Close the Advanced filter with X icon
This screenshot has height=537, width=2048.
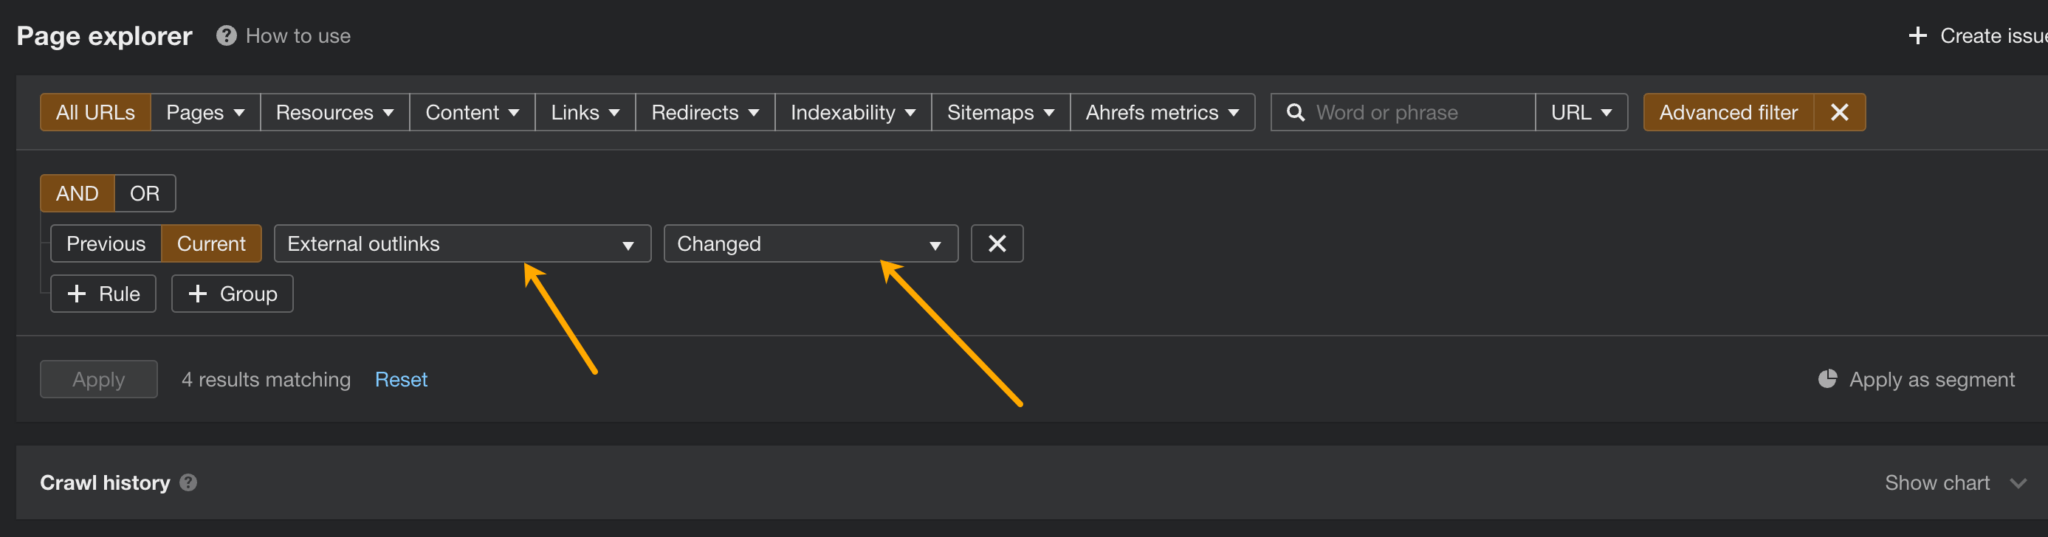click(1839, 112)
